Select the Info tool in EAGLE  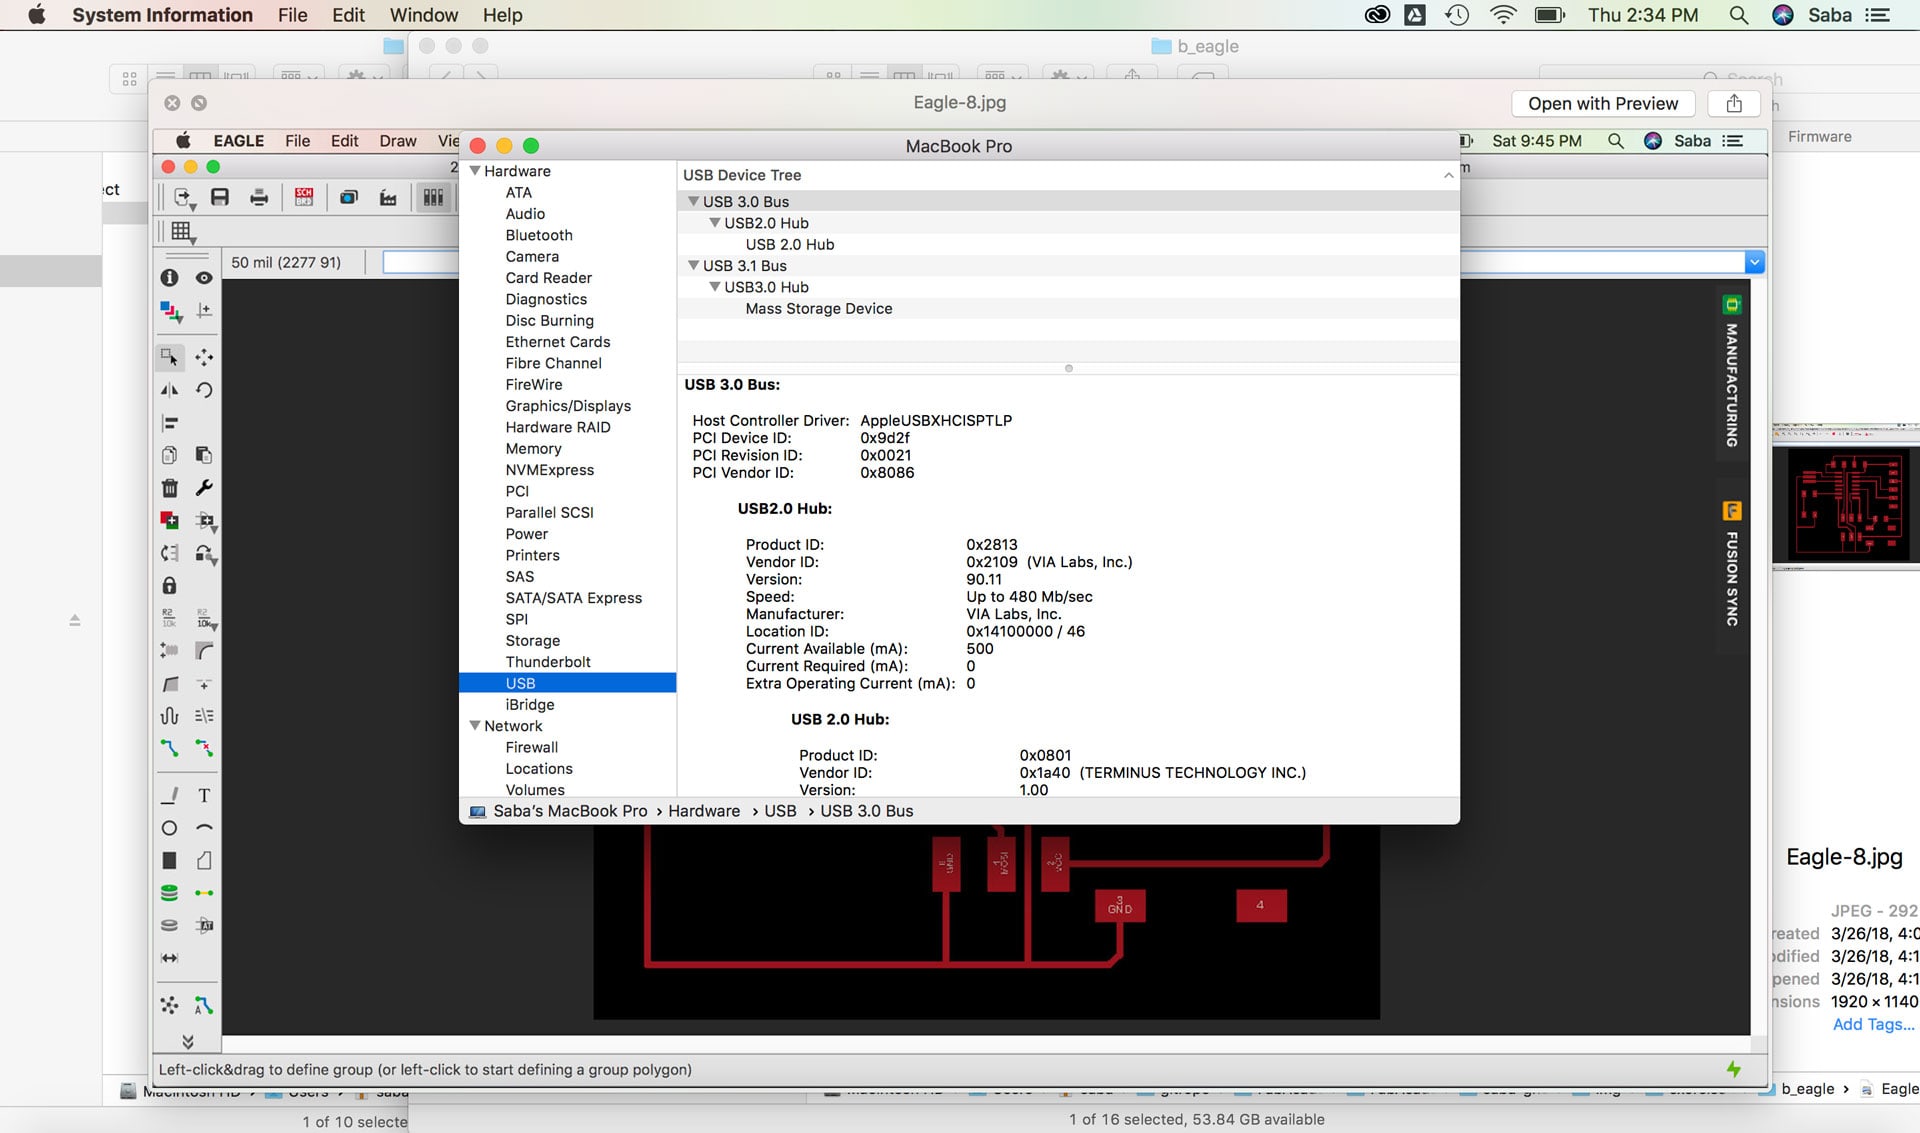point(170,277)
